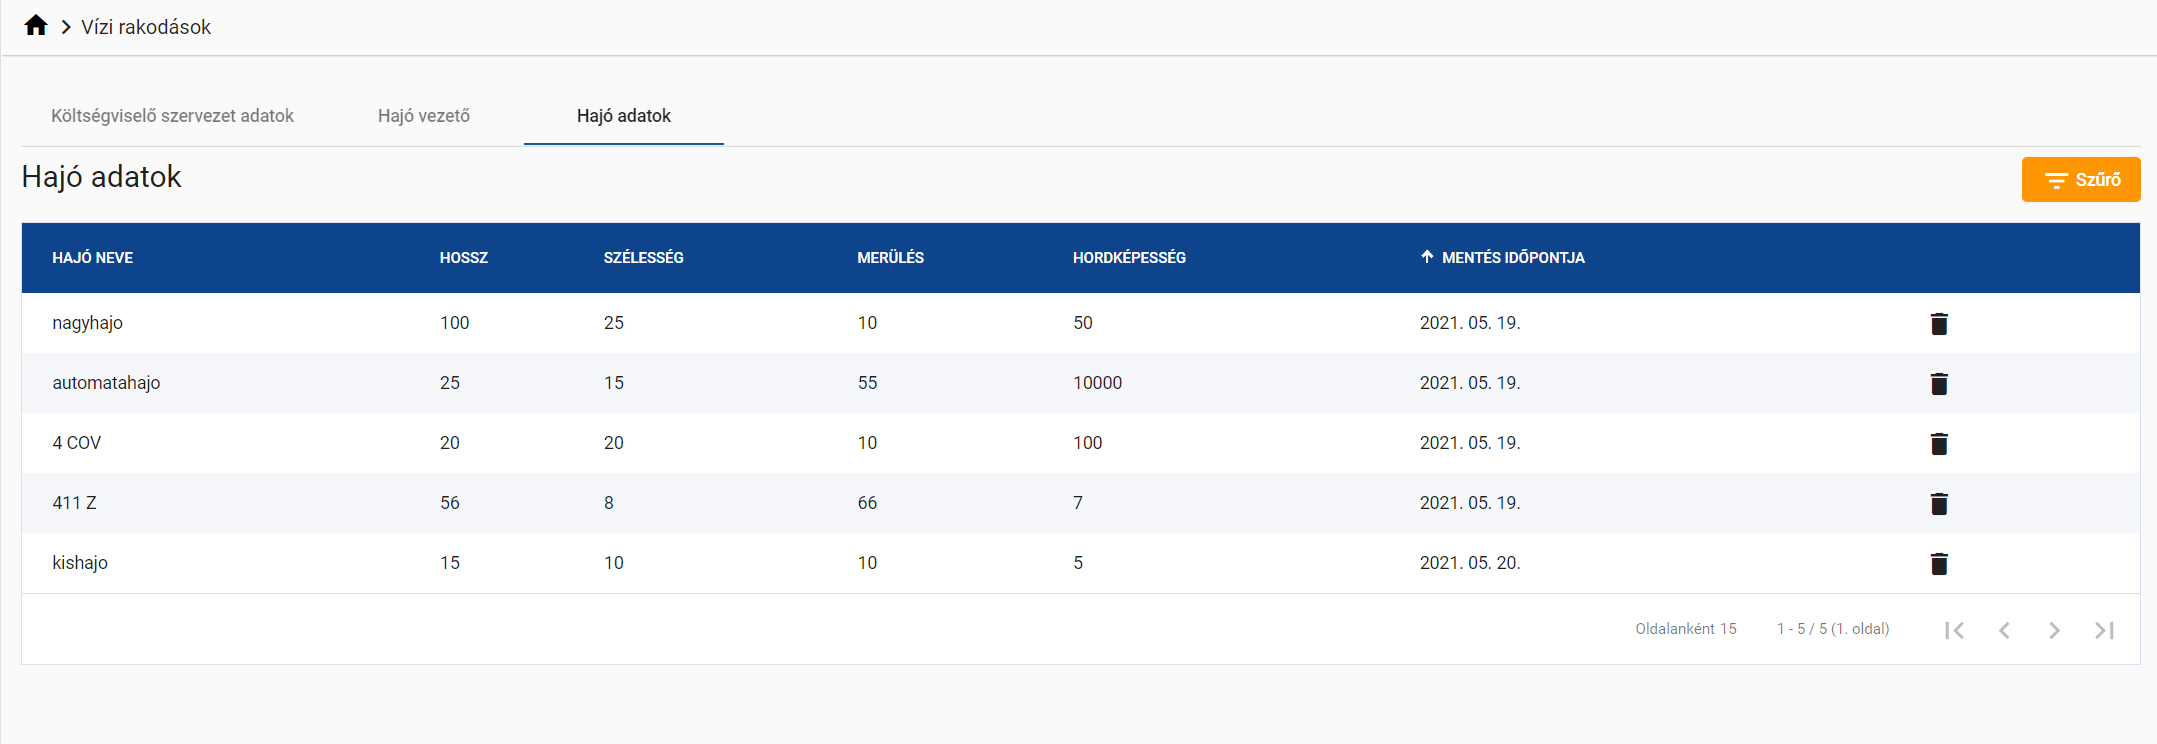Image resolution: width=2157 pixels, height=744 pixels.
Task: Go to the previous page arrow
Action: pos(2004,630)
